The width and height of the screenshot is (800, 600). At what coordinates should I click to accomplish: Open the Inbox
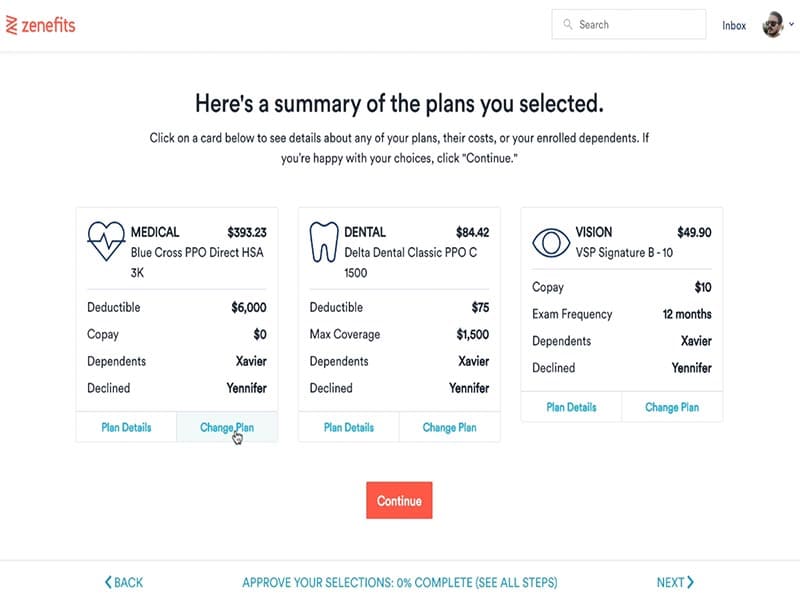click(x=734, y=26)
